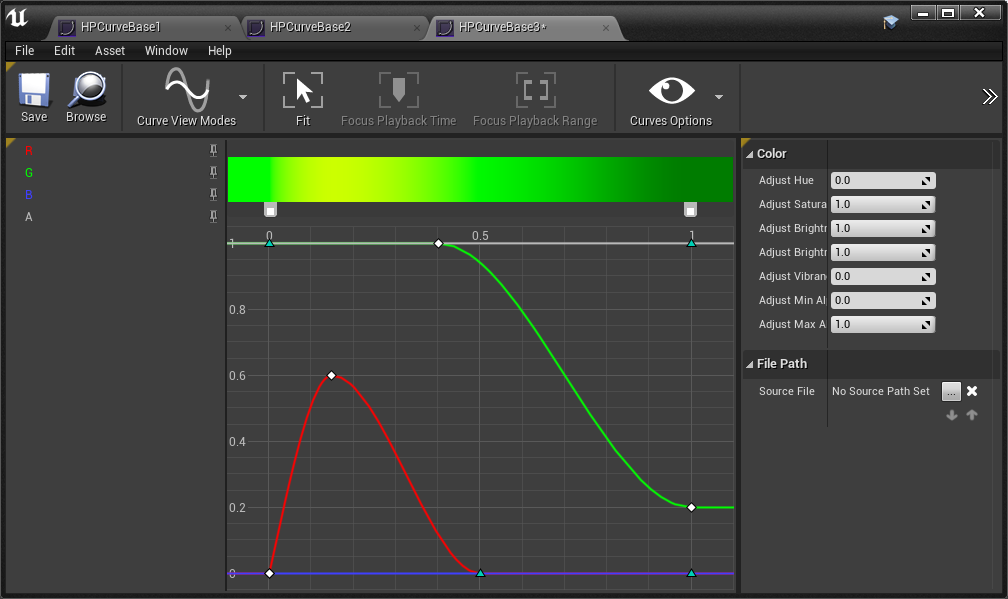The height and width of the screenshot is (599, 1008).
Task: Select the teal key at top time 1
Action: tap(691, 243)
